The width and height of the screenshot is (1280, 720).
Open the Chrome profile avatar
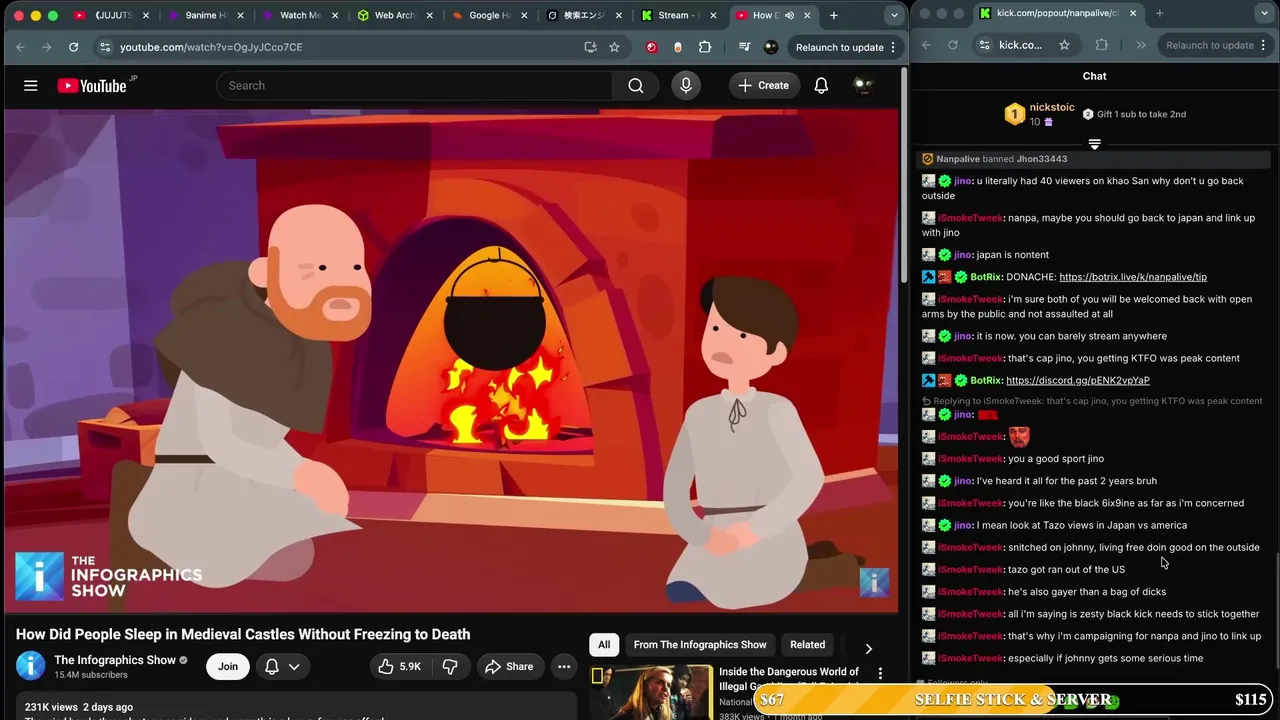tap(771, 47)
